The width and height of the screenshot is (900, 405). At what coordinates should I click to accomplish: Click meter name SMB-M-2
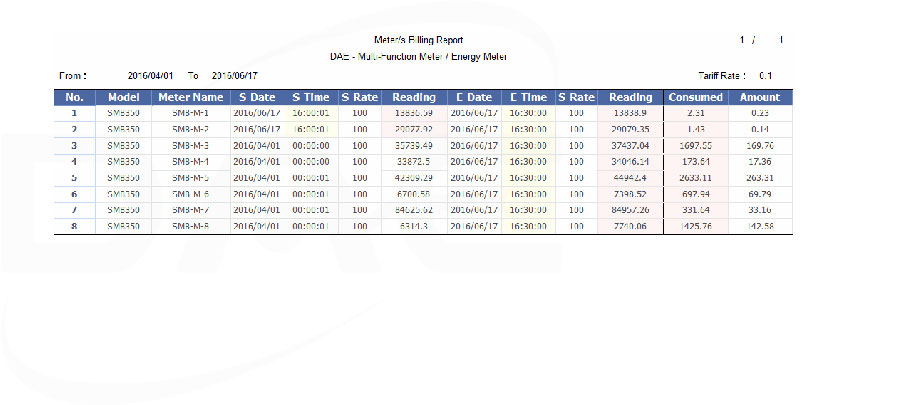(191, 129)
